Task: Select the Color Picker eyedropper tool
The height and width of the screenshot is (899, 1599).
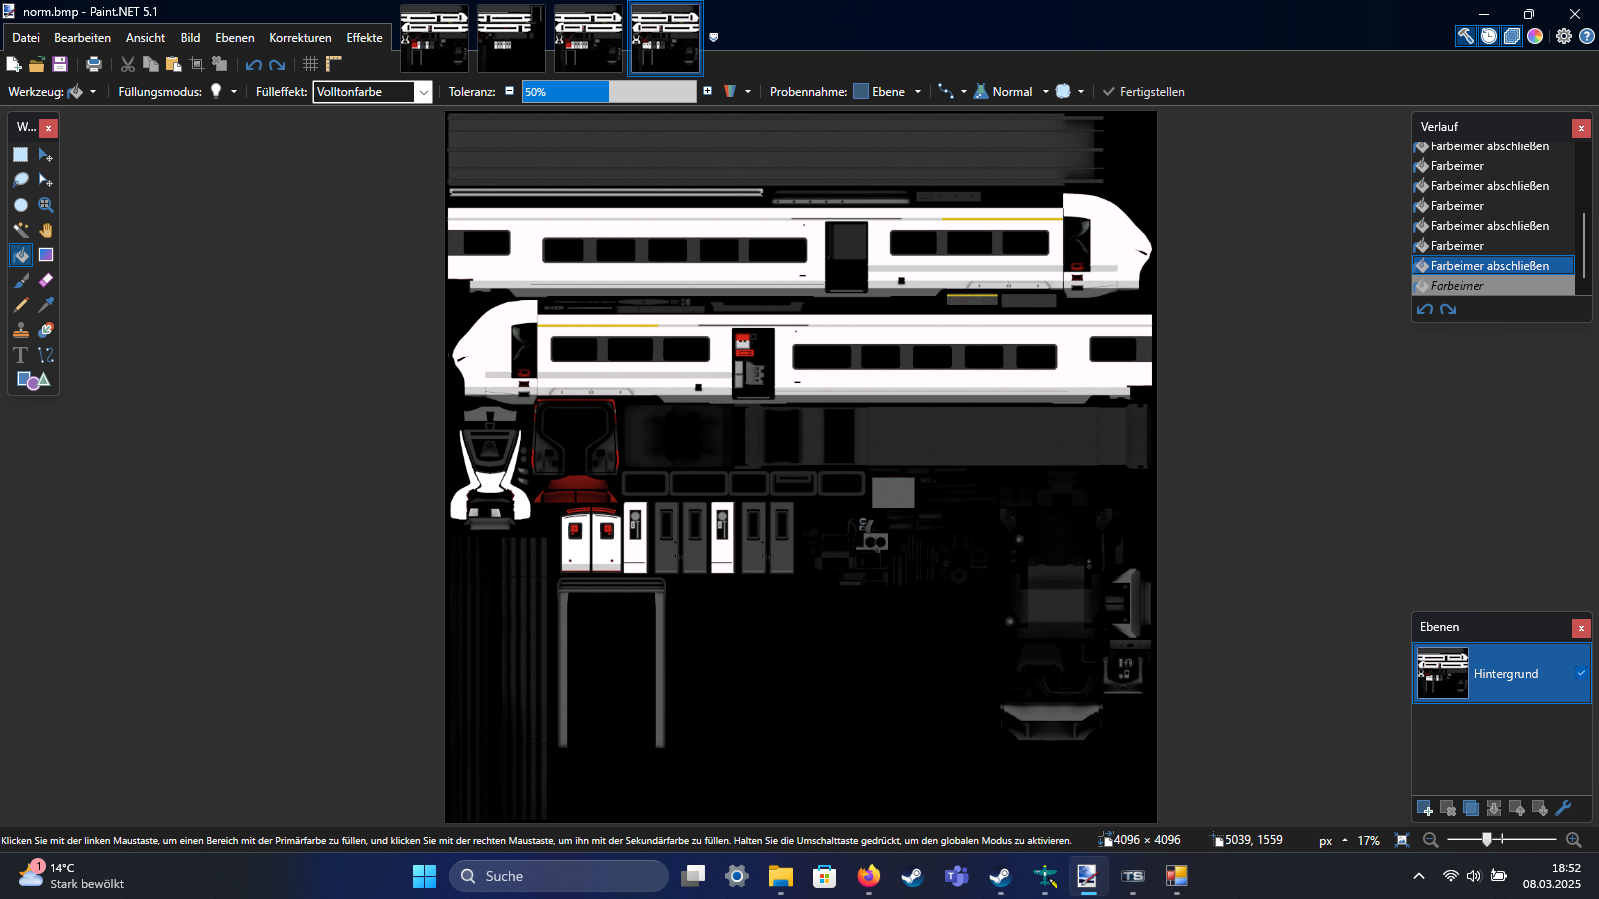Action: click(x=46, y=305)
